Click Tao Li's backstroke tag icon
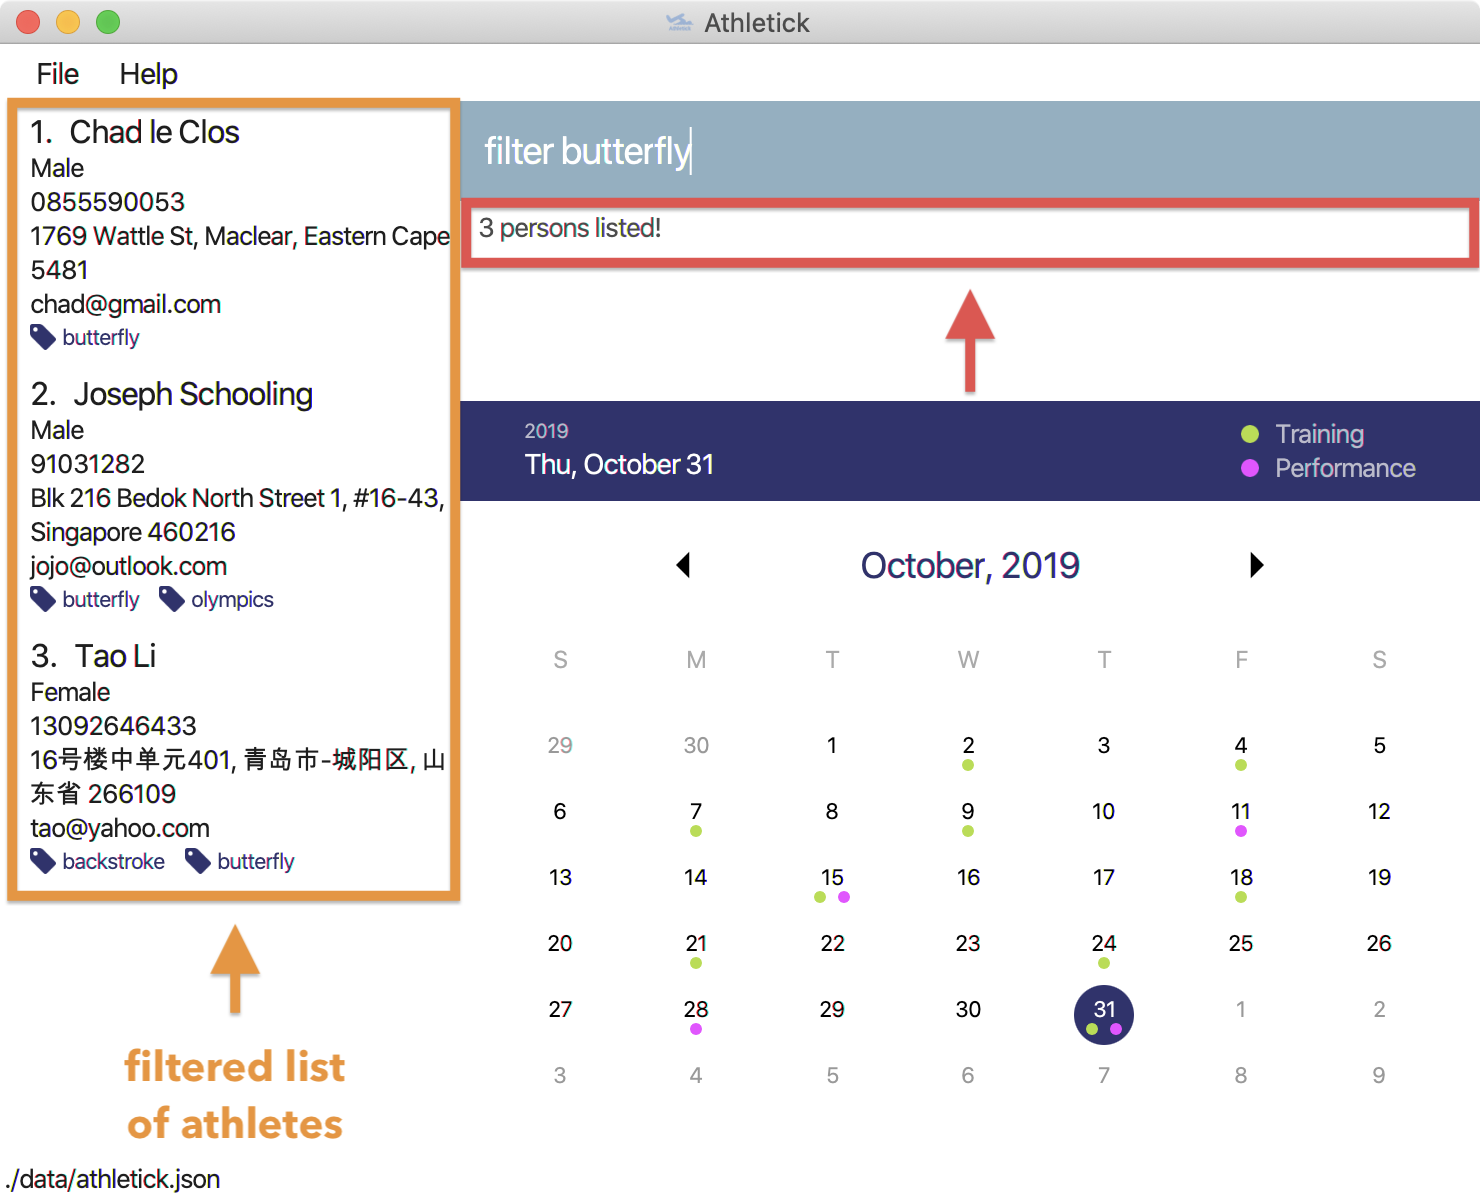Screen dimensions: 1480x1200 click(43, 861)
